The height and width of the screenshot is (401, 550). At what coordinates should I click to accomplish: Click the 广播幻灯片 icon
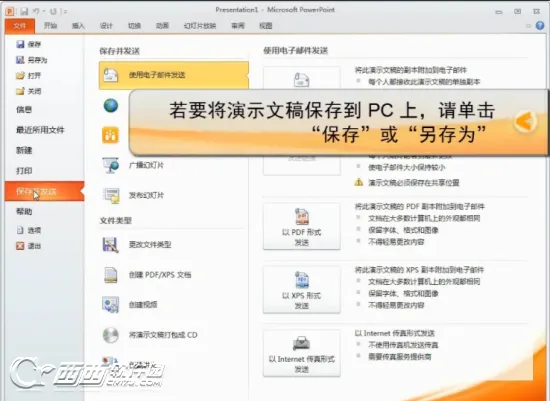tap(110, 165)
